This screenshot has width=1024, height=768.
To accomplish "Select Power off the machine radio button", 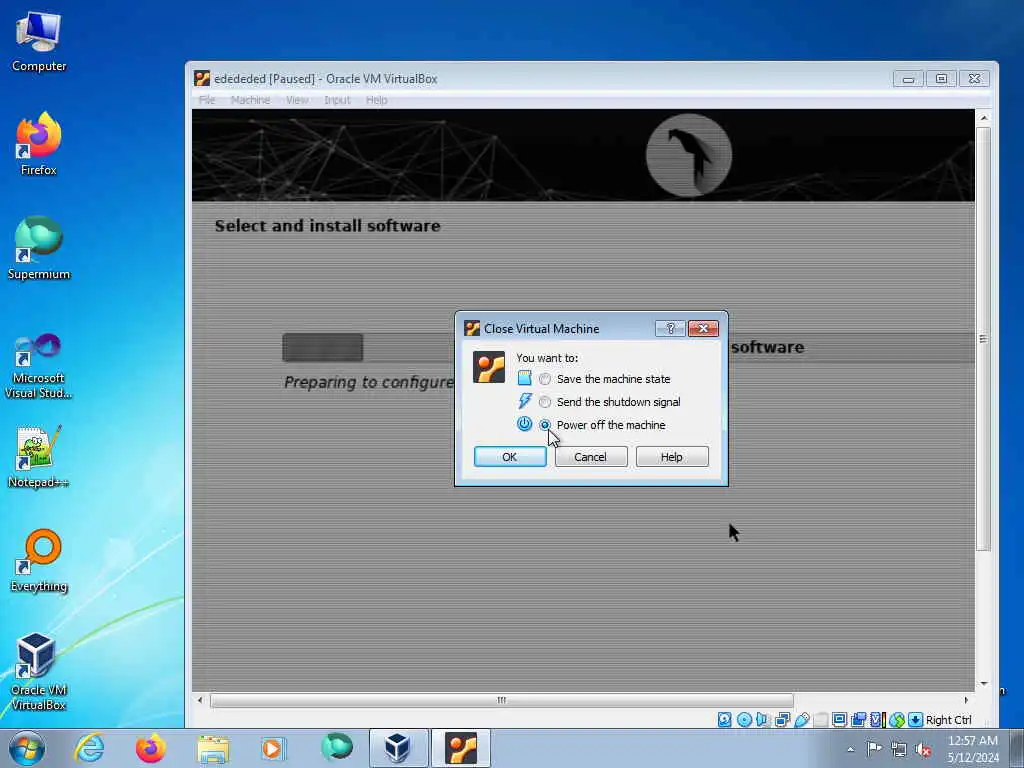I will (545, 424).
